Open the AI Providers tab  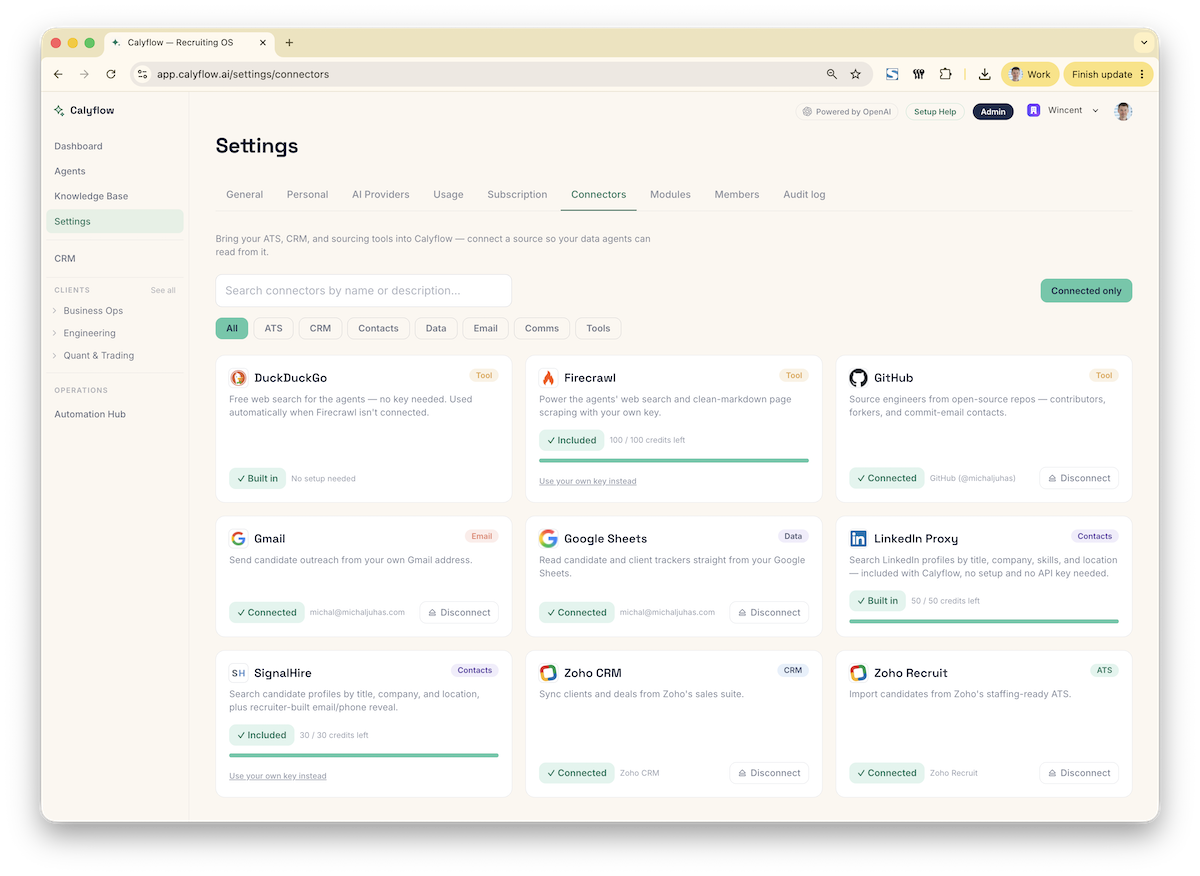(x=381, y=195)
